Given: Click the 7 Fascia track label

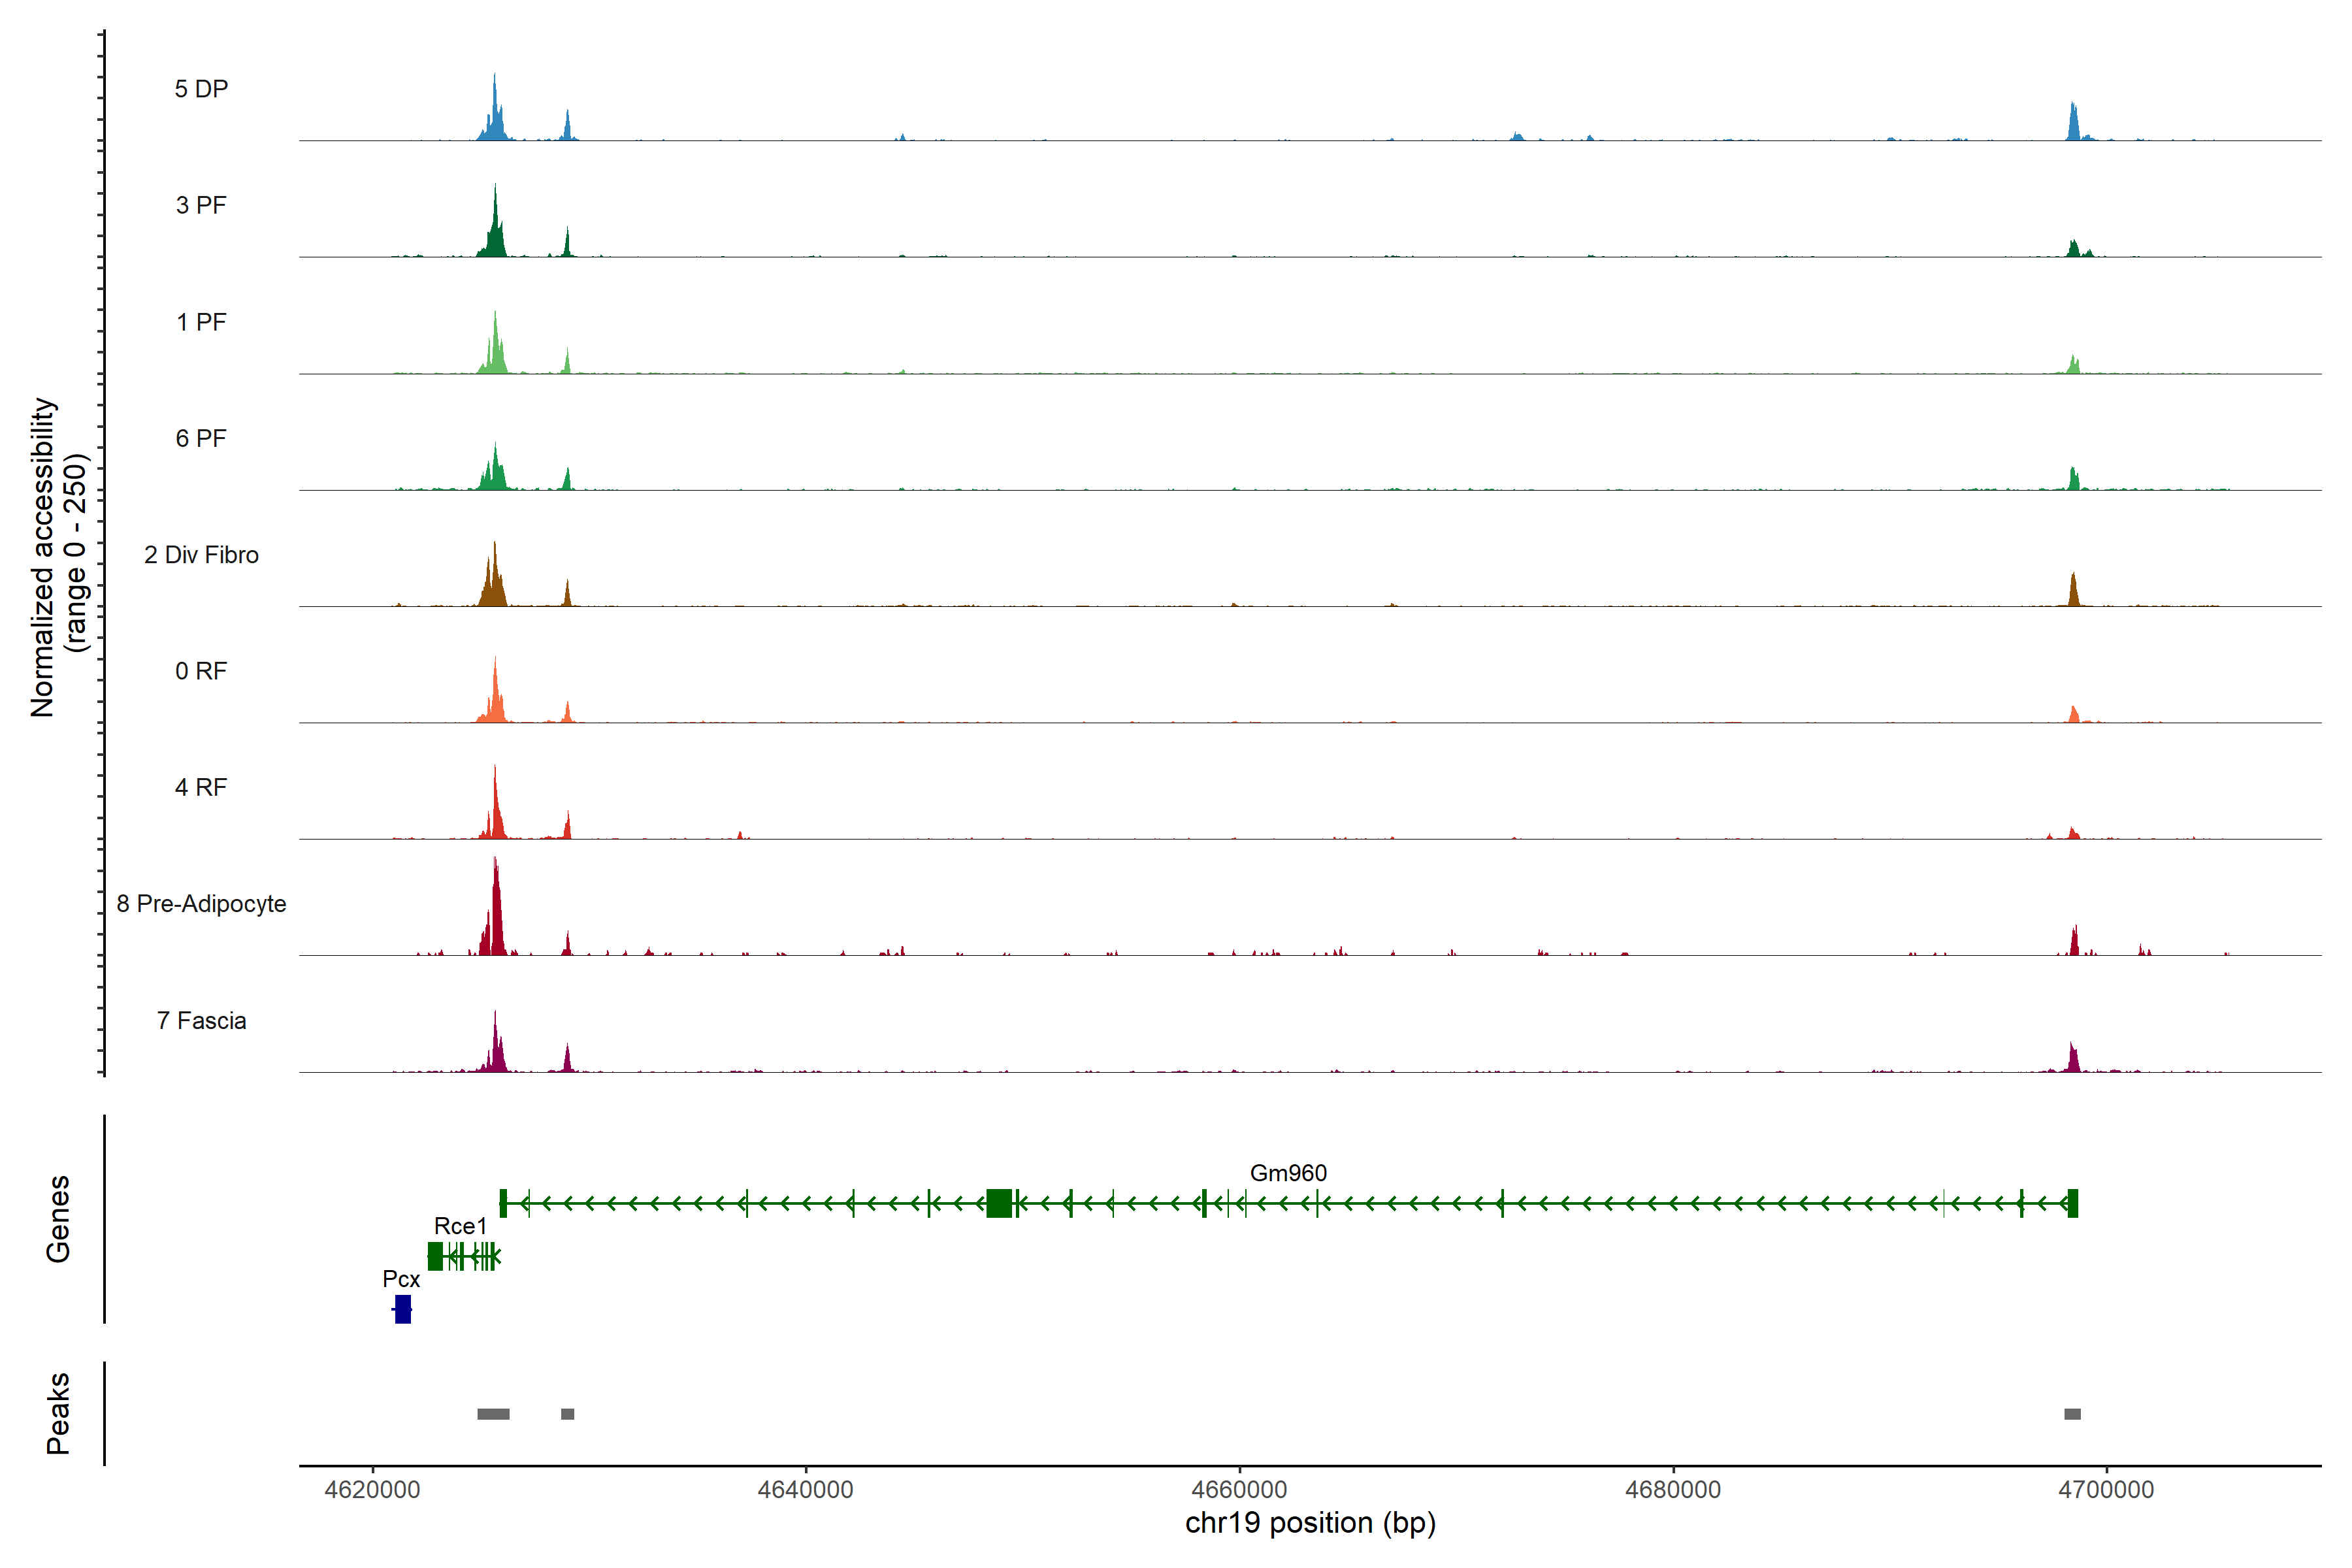Looking at the screenshot, I should (201, 1021).
